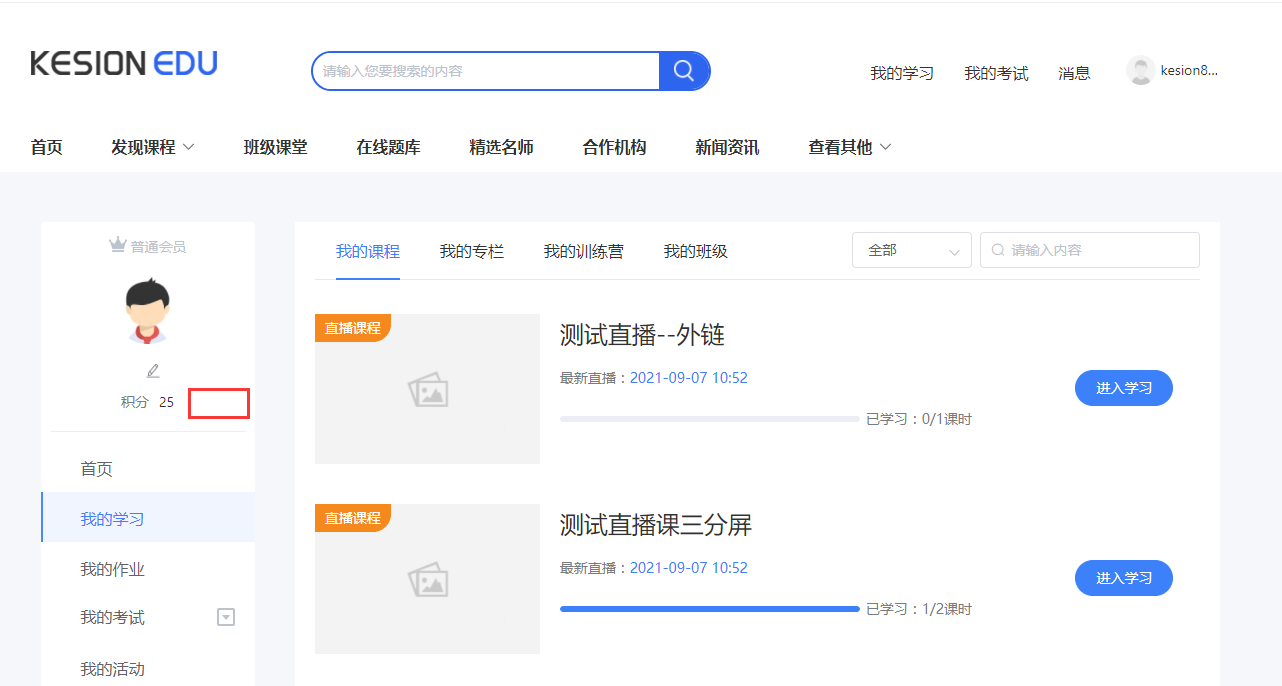
Task: Open the 全部 filter dropdown
Action: click(x=911, y=250)
